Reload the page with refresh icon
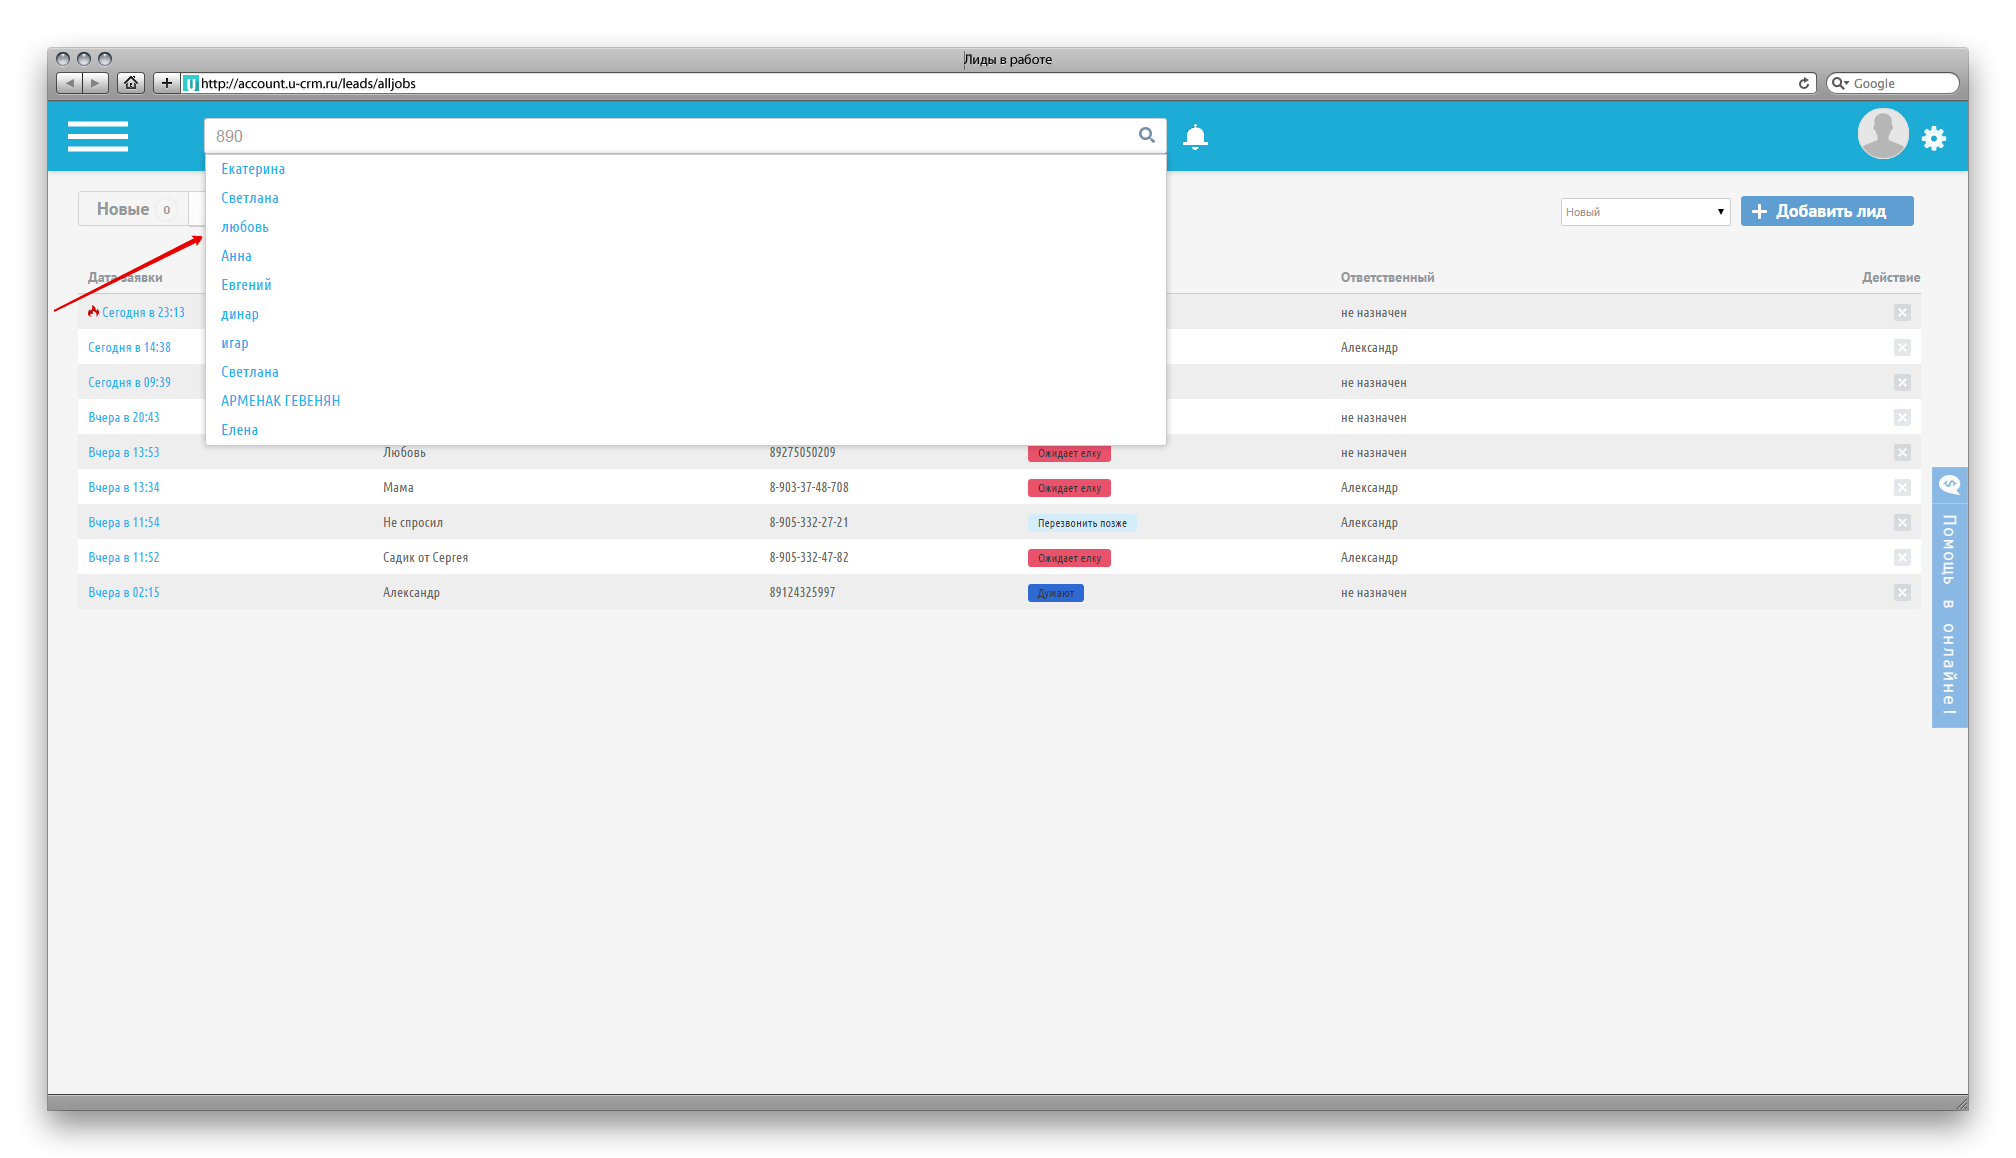Viewport: 2016px width, 1158px height. click(x=1804, y=83)
